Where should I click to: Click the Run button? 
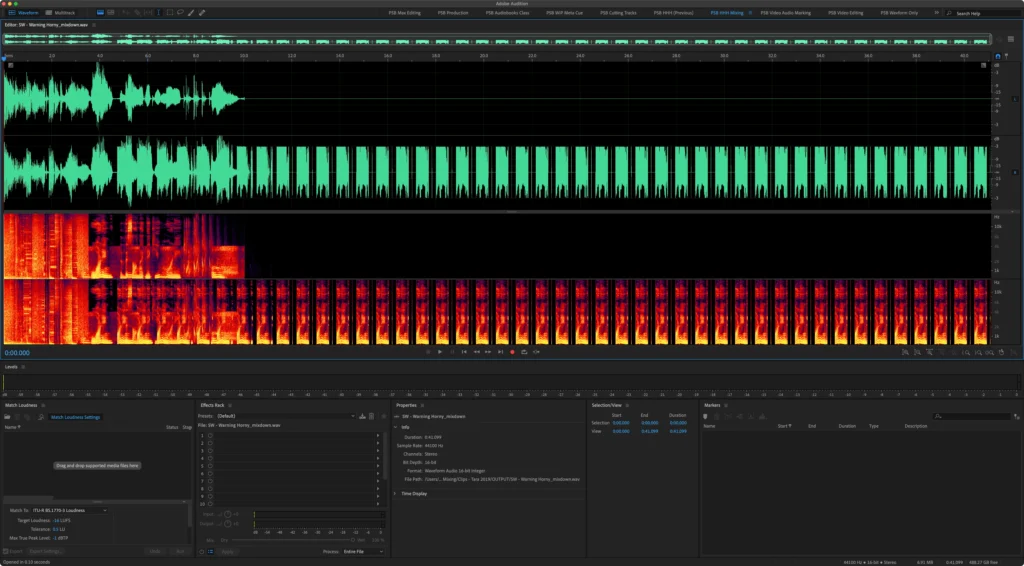click(x=180, y=552)
